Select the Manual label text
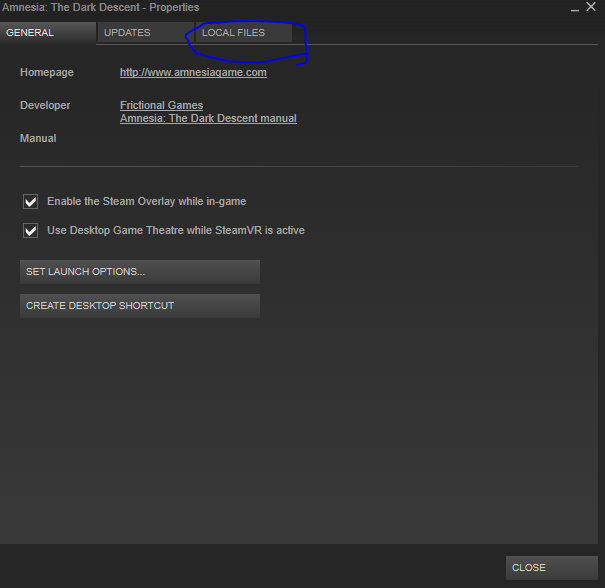This screenshot has width=605, height=588. pyautogui.click(x=38, y=138)
